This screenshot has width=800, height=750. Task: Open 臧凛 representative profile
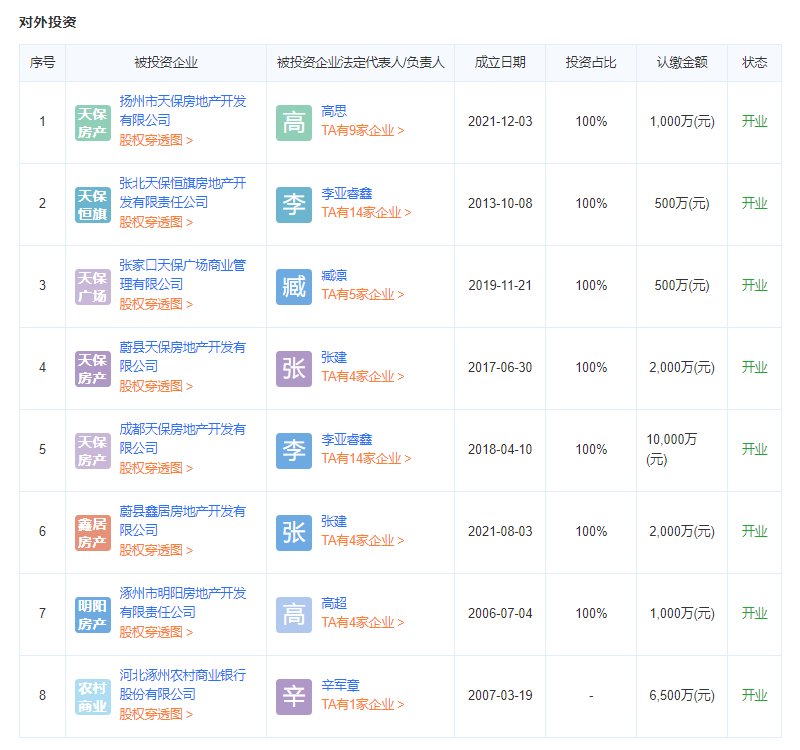(x=334, y=276)
